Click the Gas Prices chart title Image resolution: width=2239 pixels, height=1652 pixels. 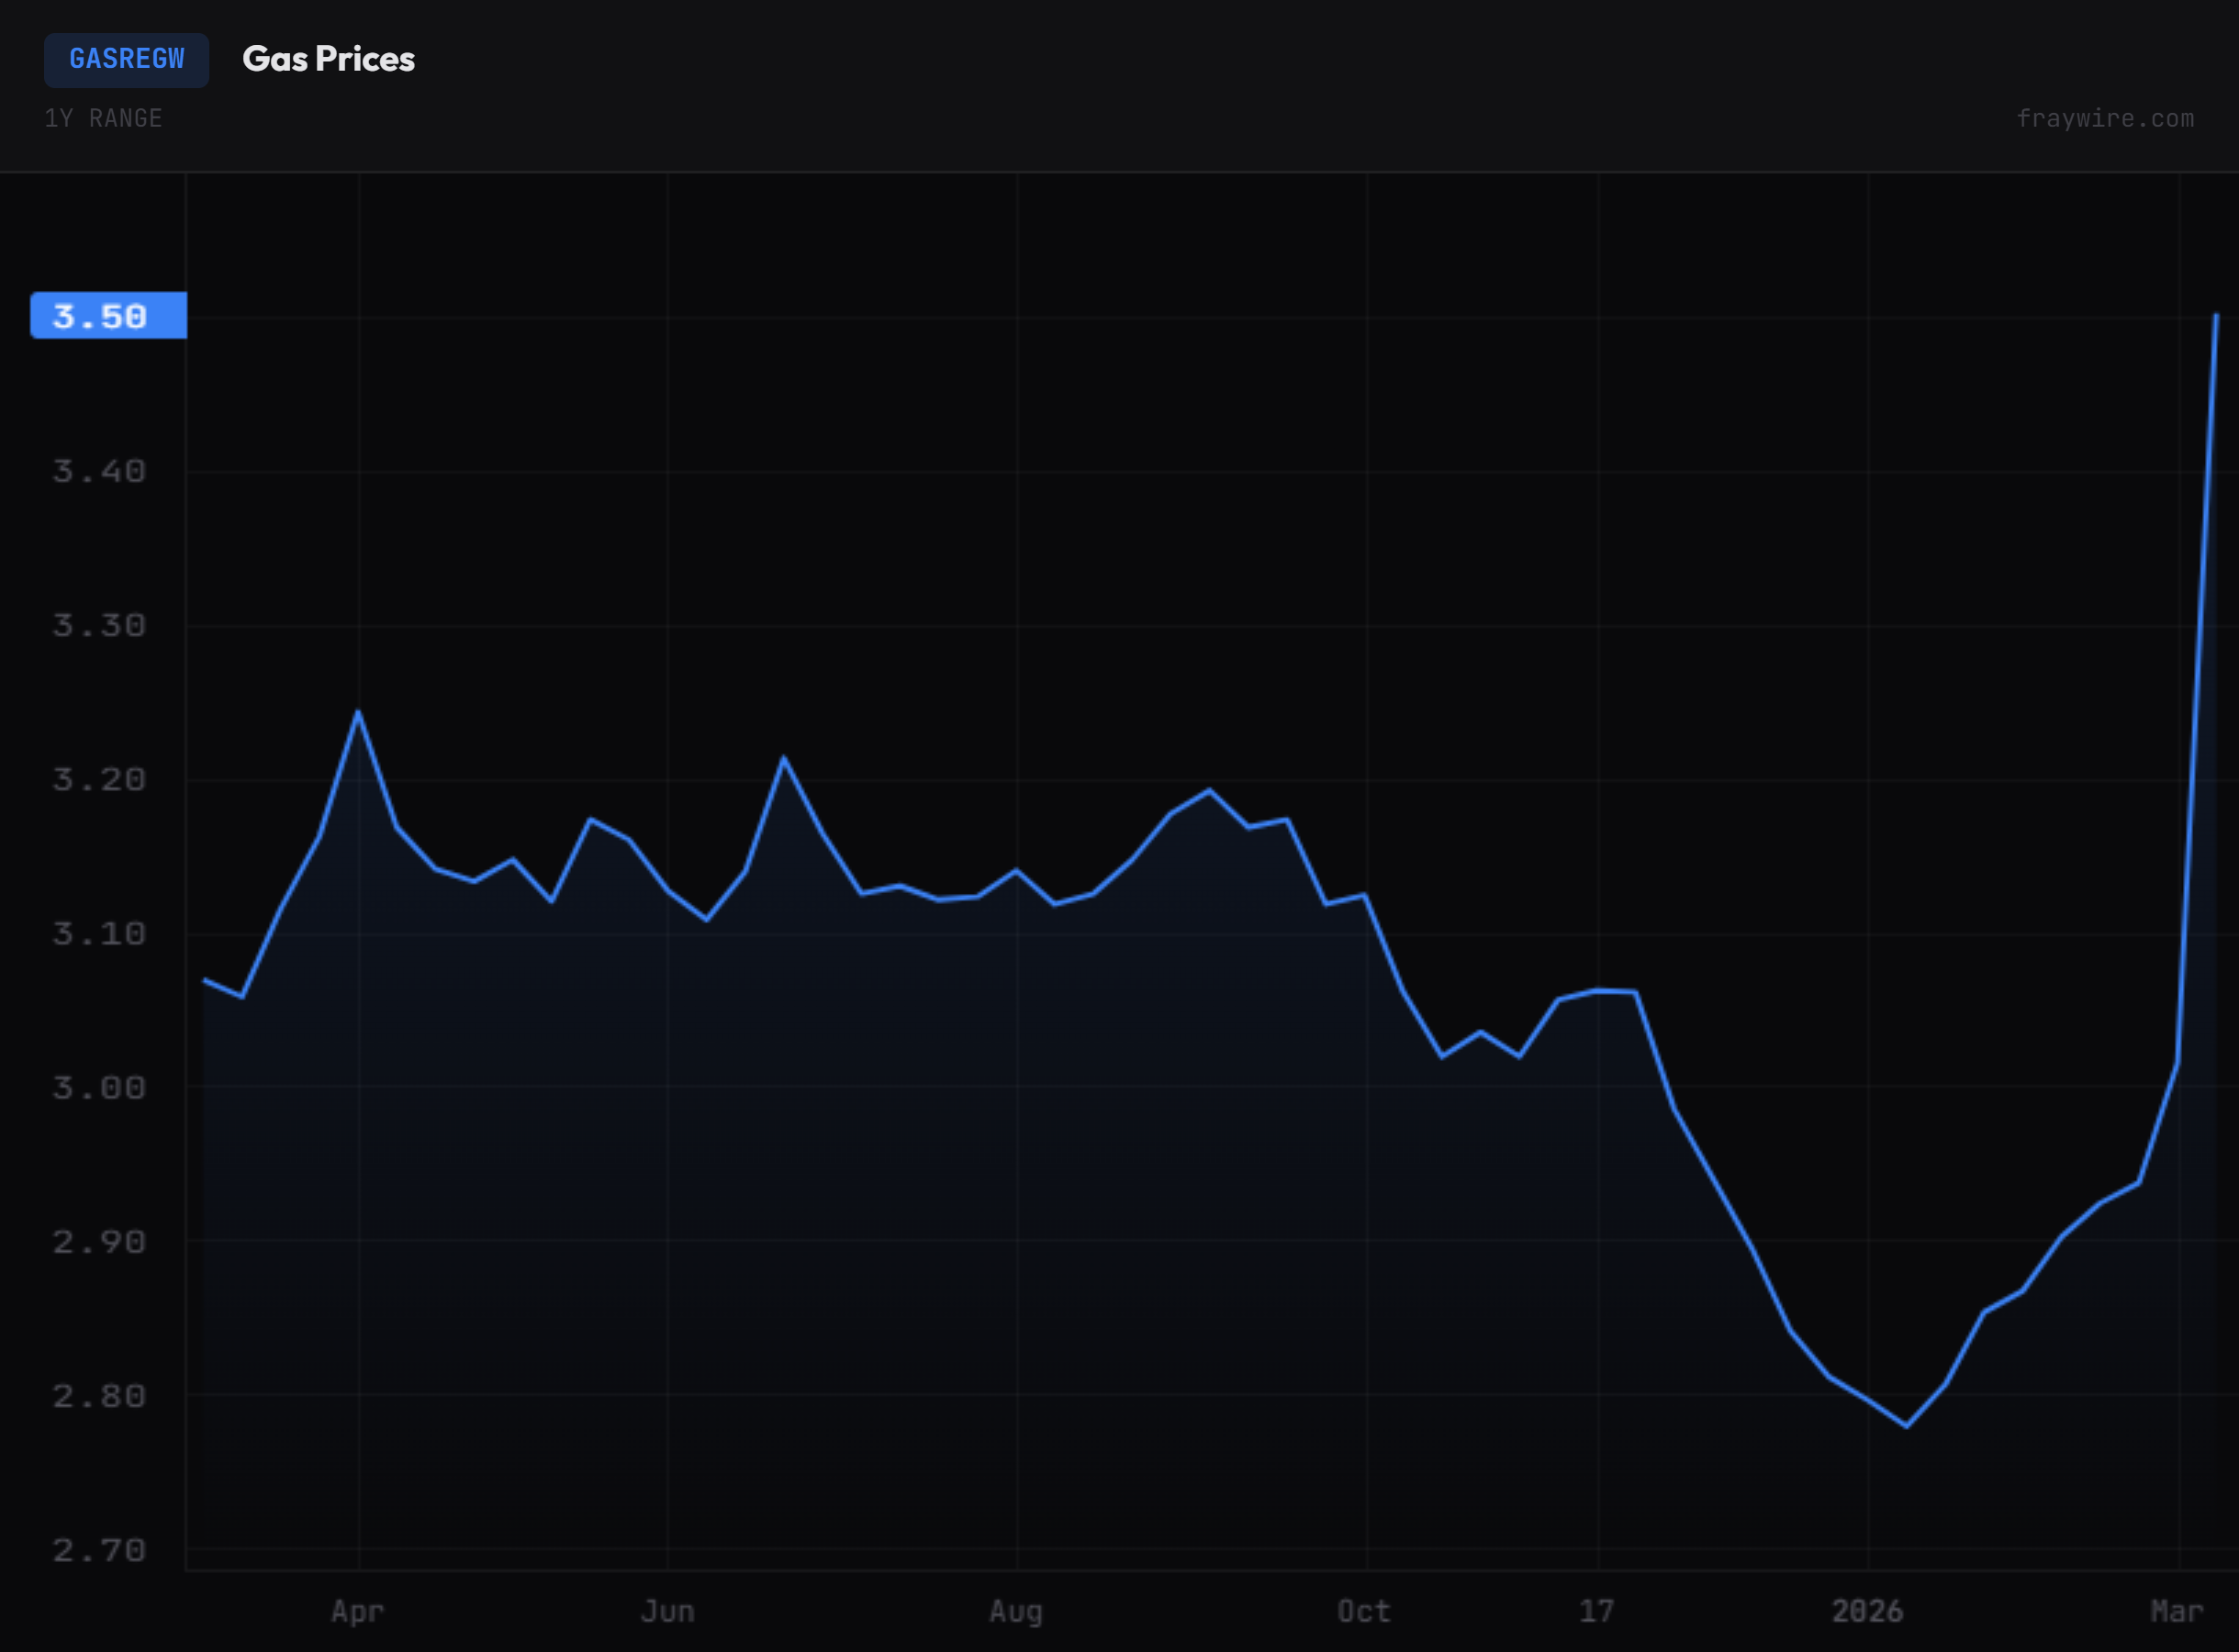point(328,59)
